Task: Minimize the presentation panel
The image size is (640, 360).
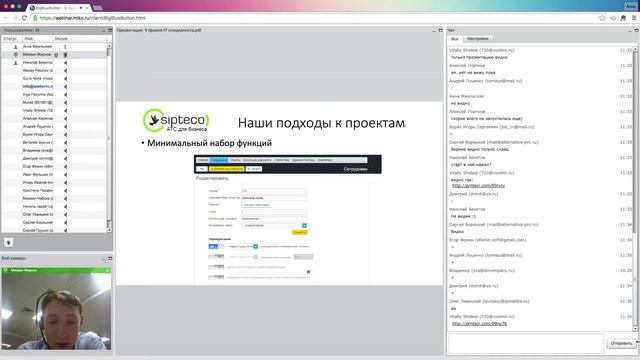Action: click(x=434, y=30)
